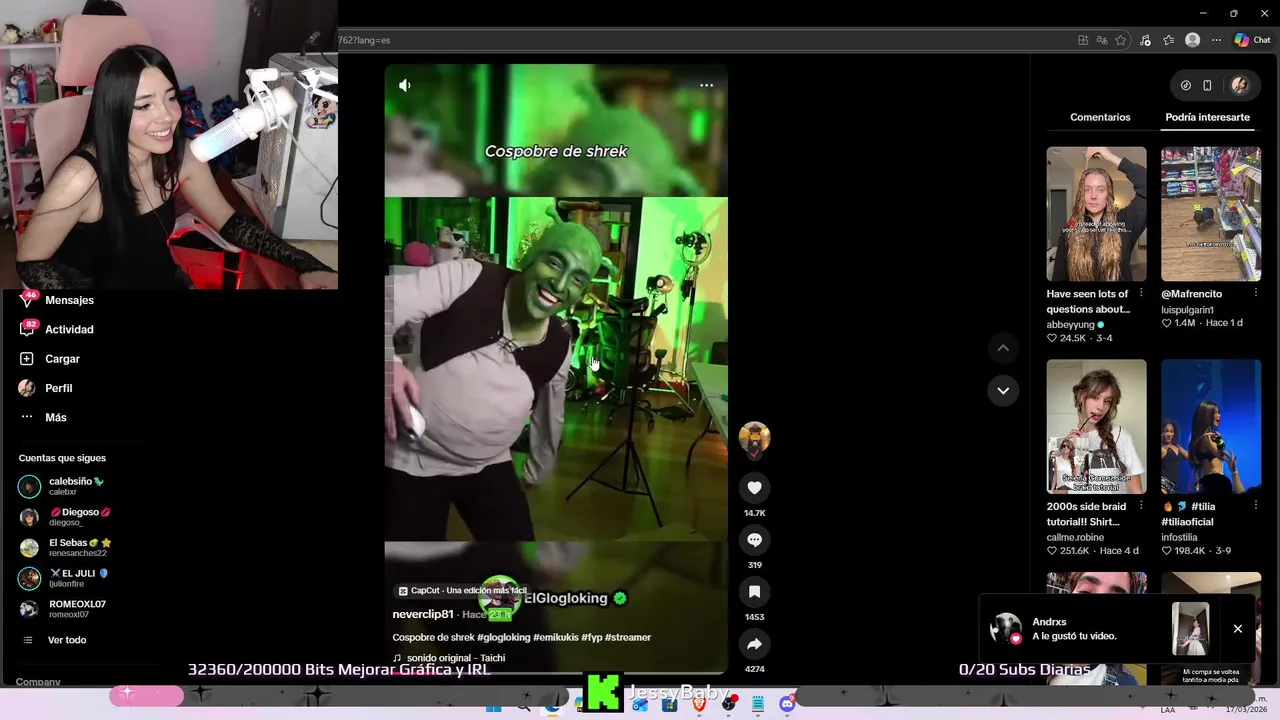Open the #glogloking hashtag in caption
1280x720 pixels.
[x=503, y=637]
